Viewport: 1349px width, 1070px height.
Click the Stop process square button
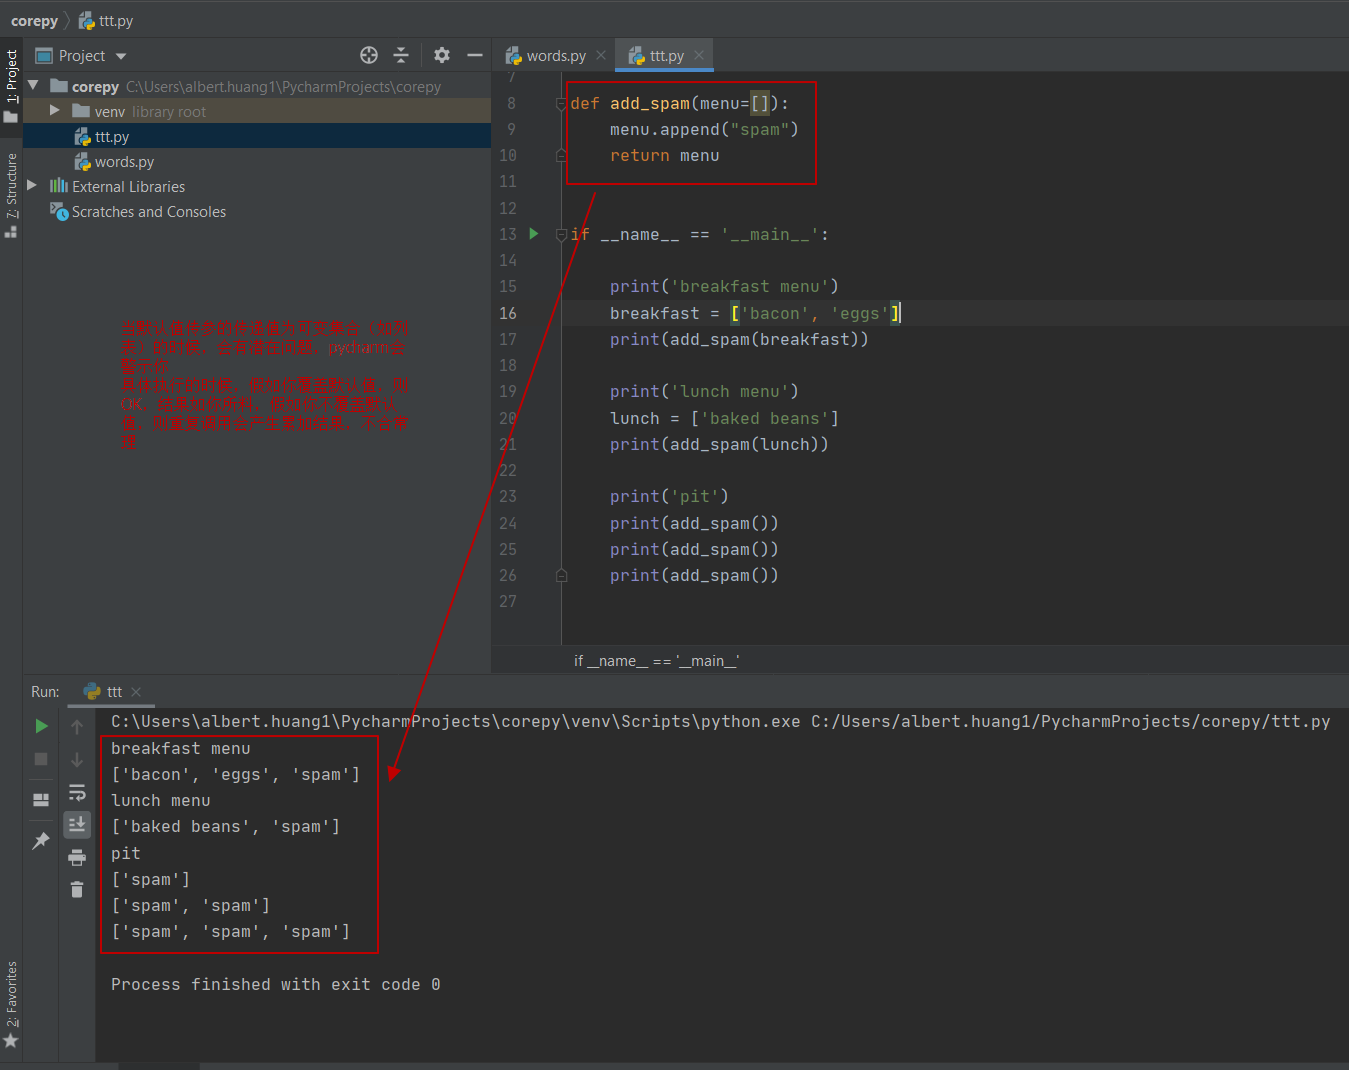(x=41, y=760)
